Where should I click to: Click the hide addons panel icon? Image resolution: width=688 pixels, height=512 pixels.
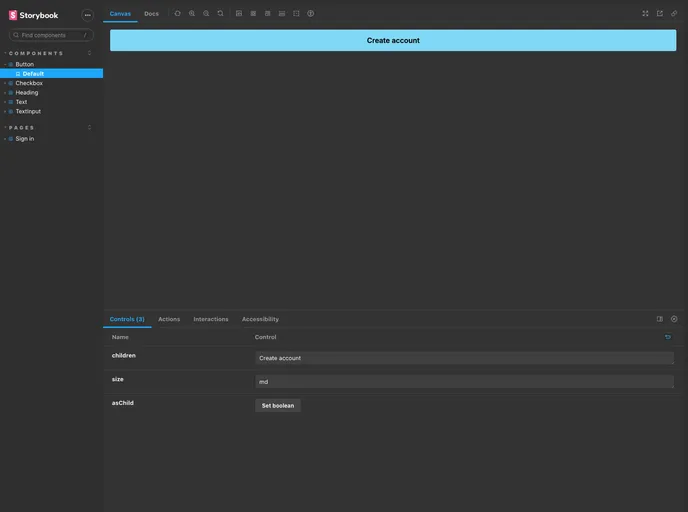point(674,319)
